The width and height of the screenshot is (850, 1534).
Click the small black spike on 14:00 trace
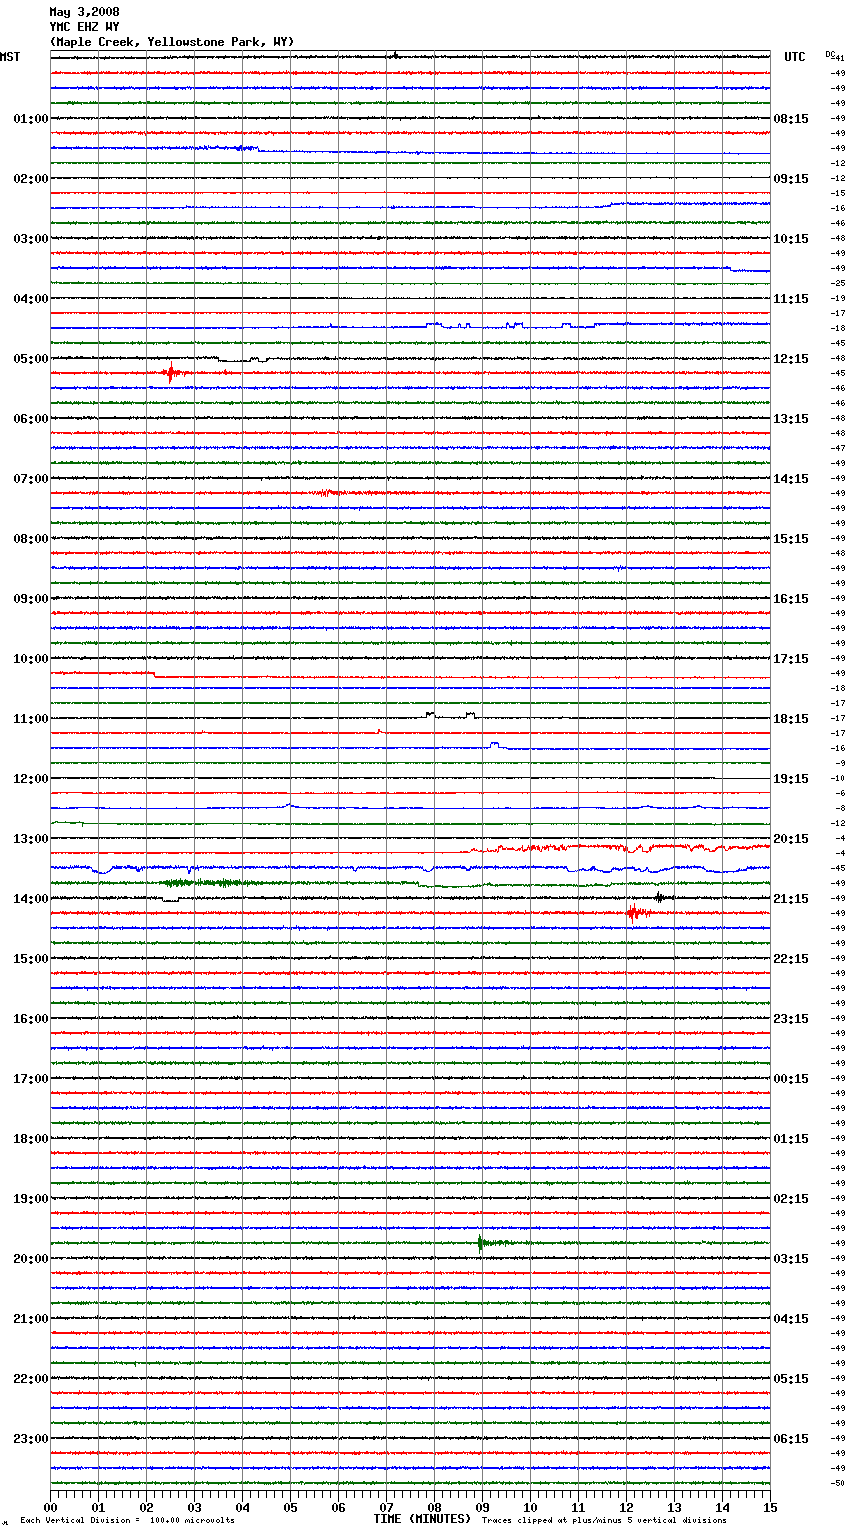pyautogui.click(x=660, y=897)
